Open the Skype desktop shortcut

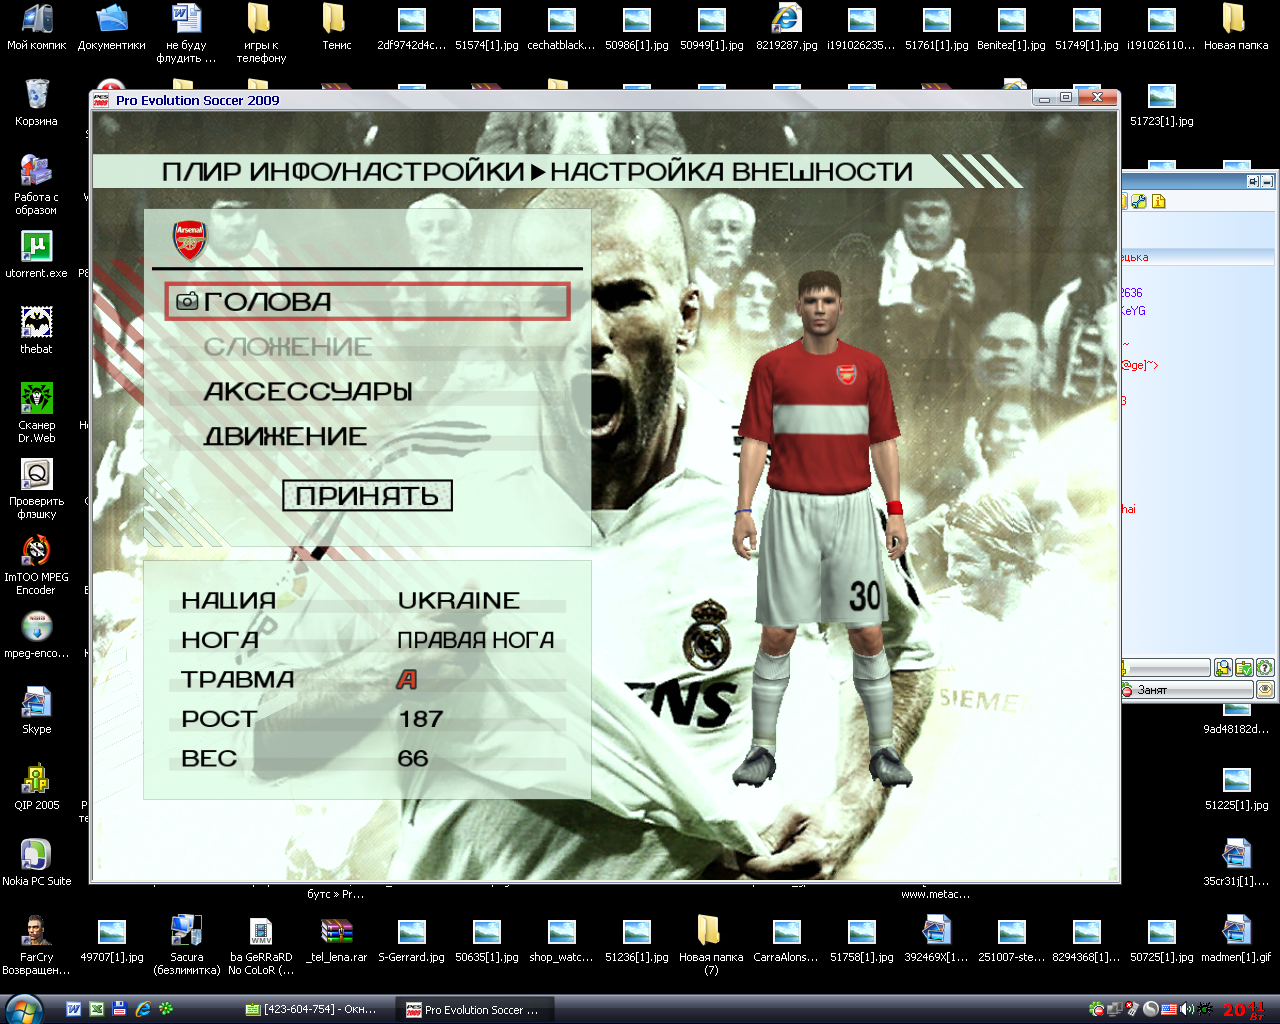(37, 711)
